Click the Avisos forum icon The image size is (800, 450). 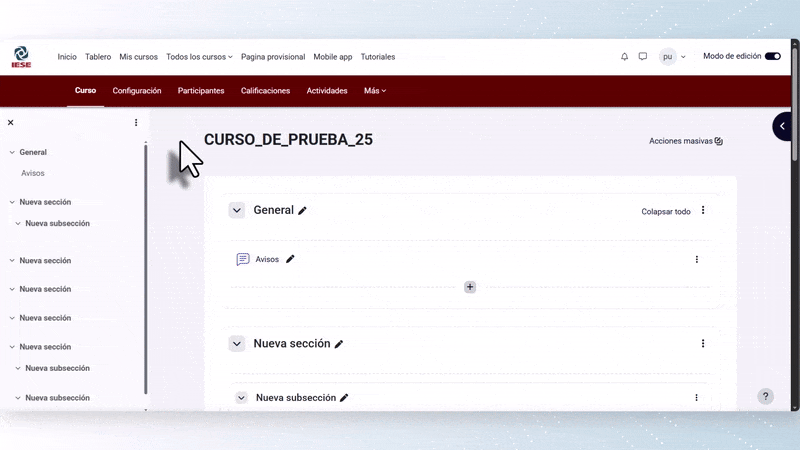point(243,259)
